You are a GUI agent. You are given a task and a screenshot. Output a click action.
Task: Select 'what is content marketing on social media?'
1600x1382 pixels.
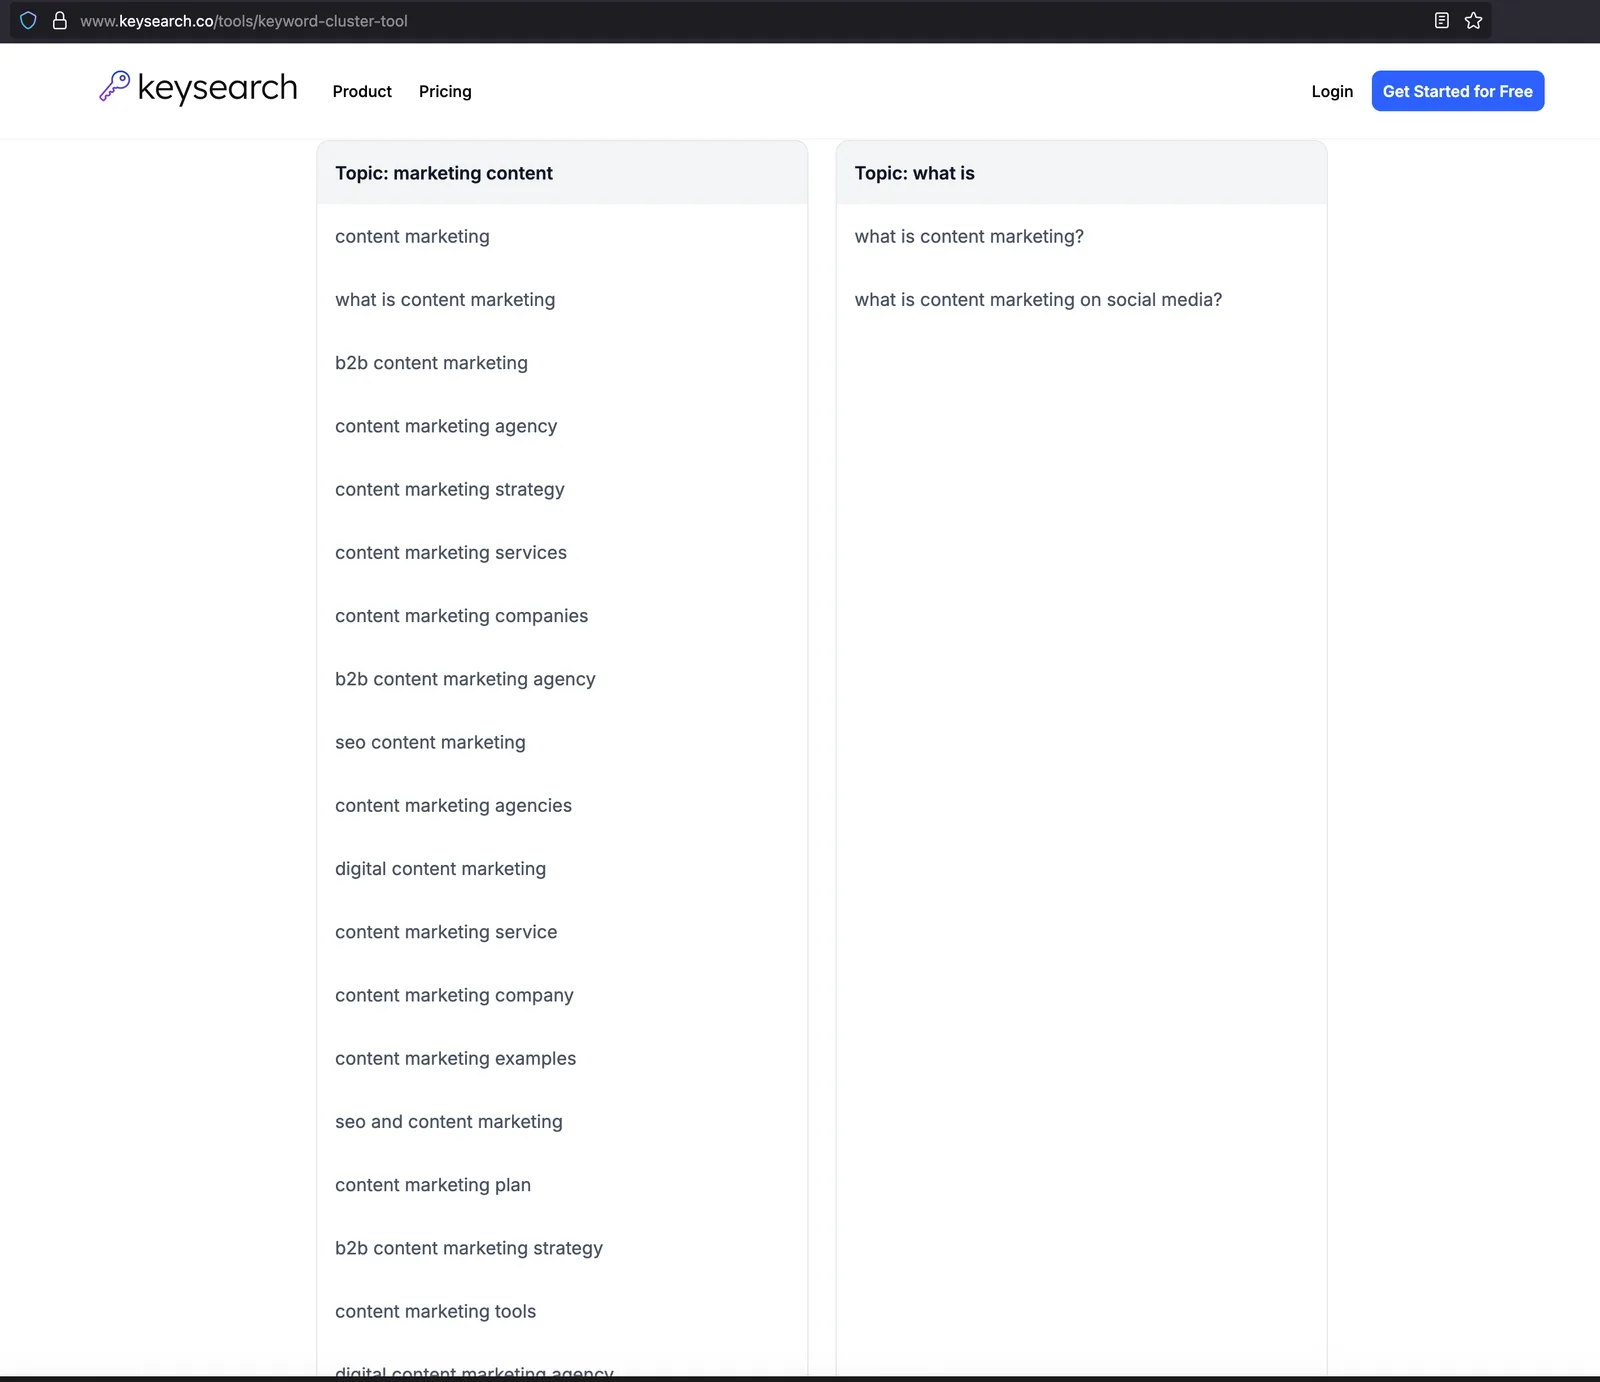(1038, 300)
